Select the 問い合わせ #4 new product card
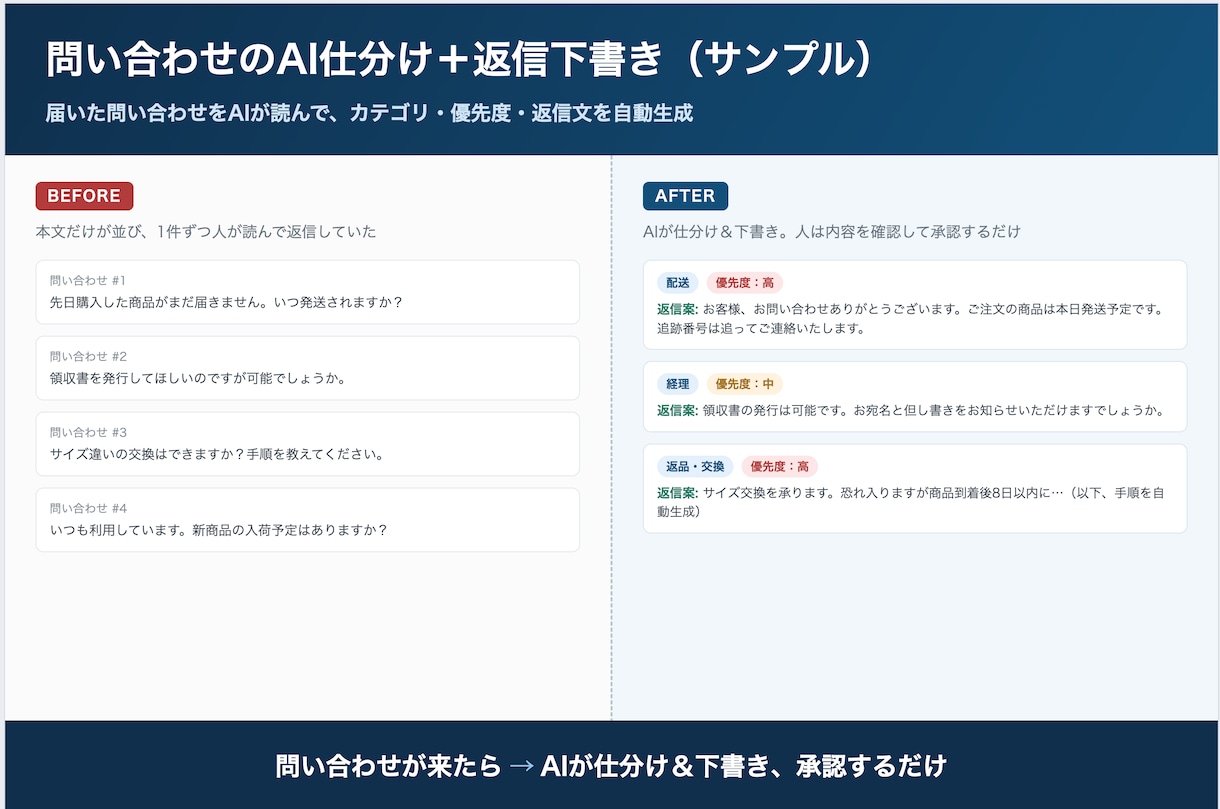Viewport: 1220px width, 809px height. point(307,520)
